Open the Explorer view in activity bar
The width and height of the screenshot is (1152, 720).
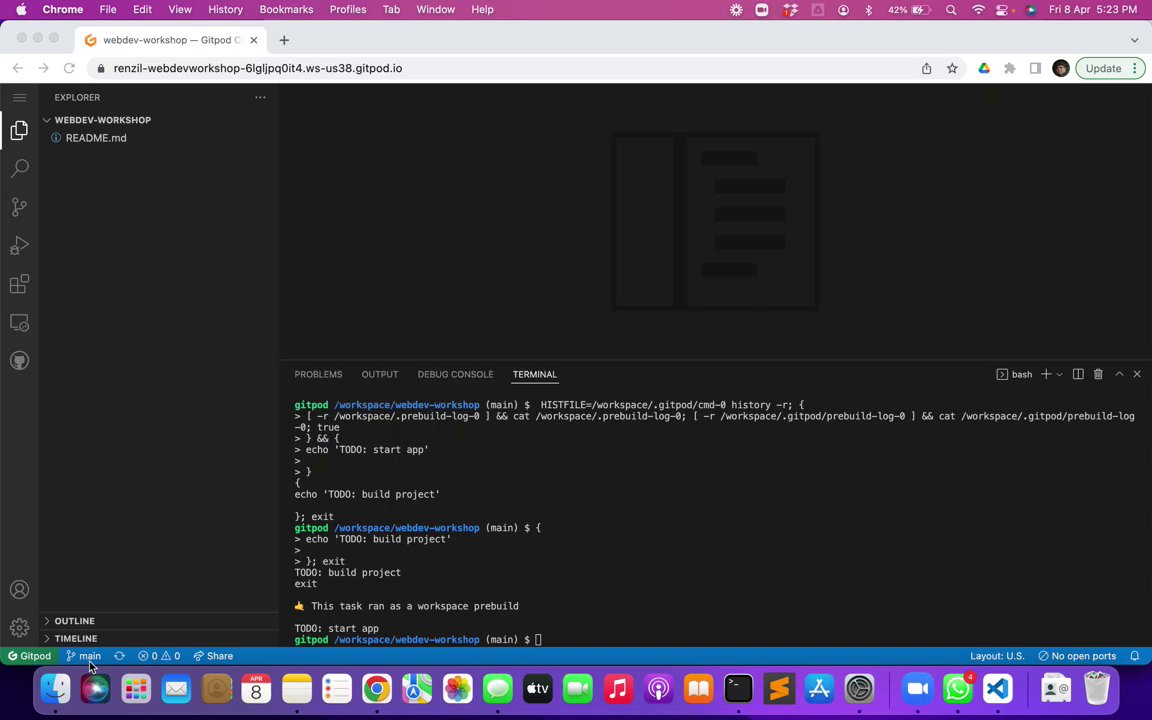click(19, 131)
